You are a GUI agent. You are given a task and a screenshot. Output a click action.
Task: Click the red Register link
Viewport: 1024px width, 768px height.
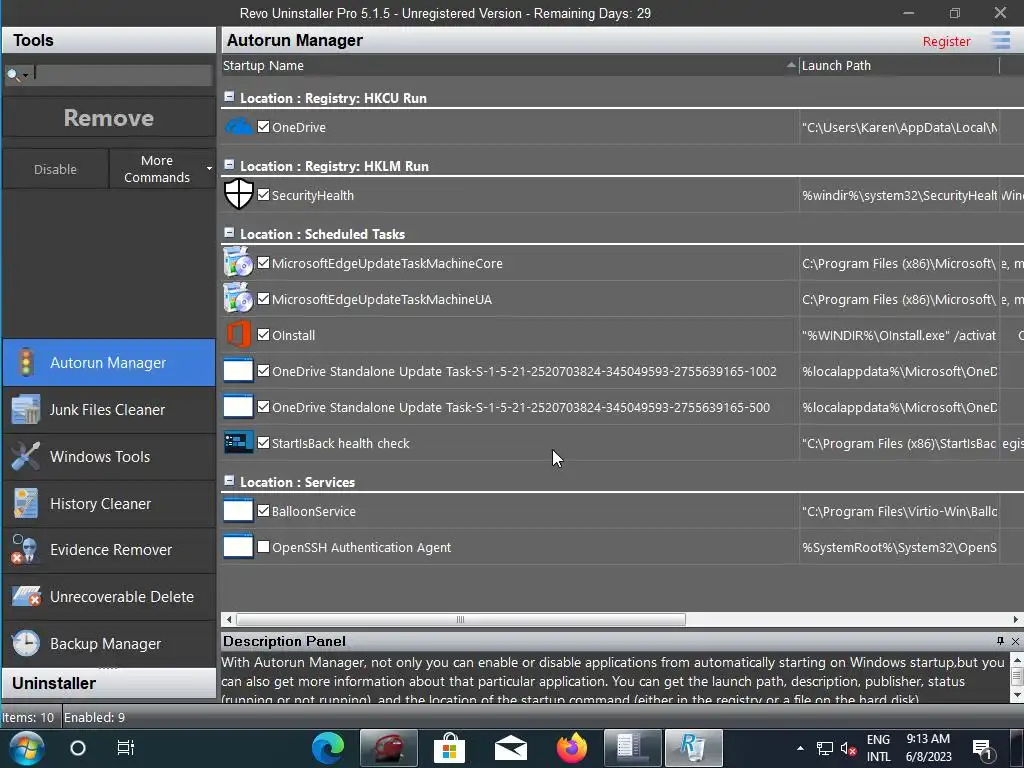click(x=946, y=41)
